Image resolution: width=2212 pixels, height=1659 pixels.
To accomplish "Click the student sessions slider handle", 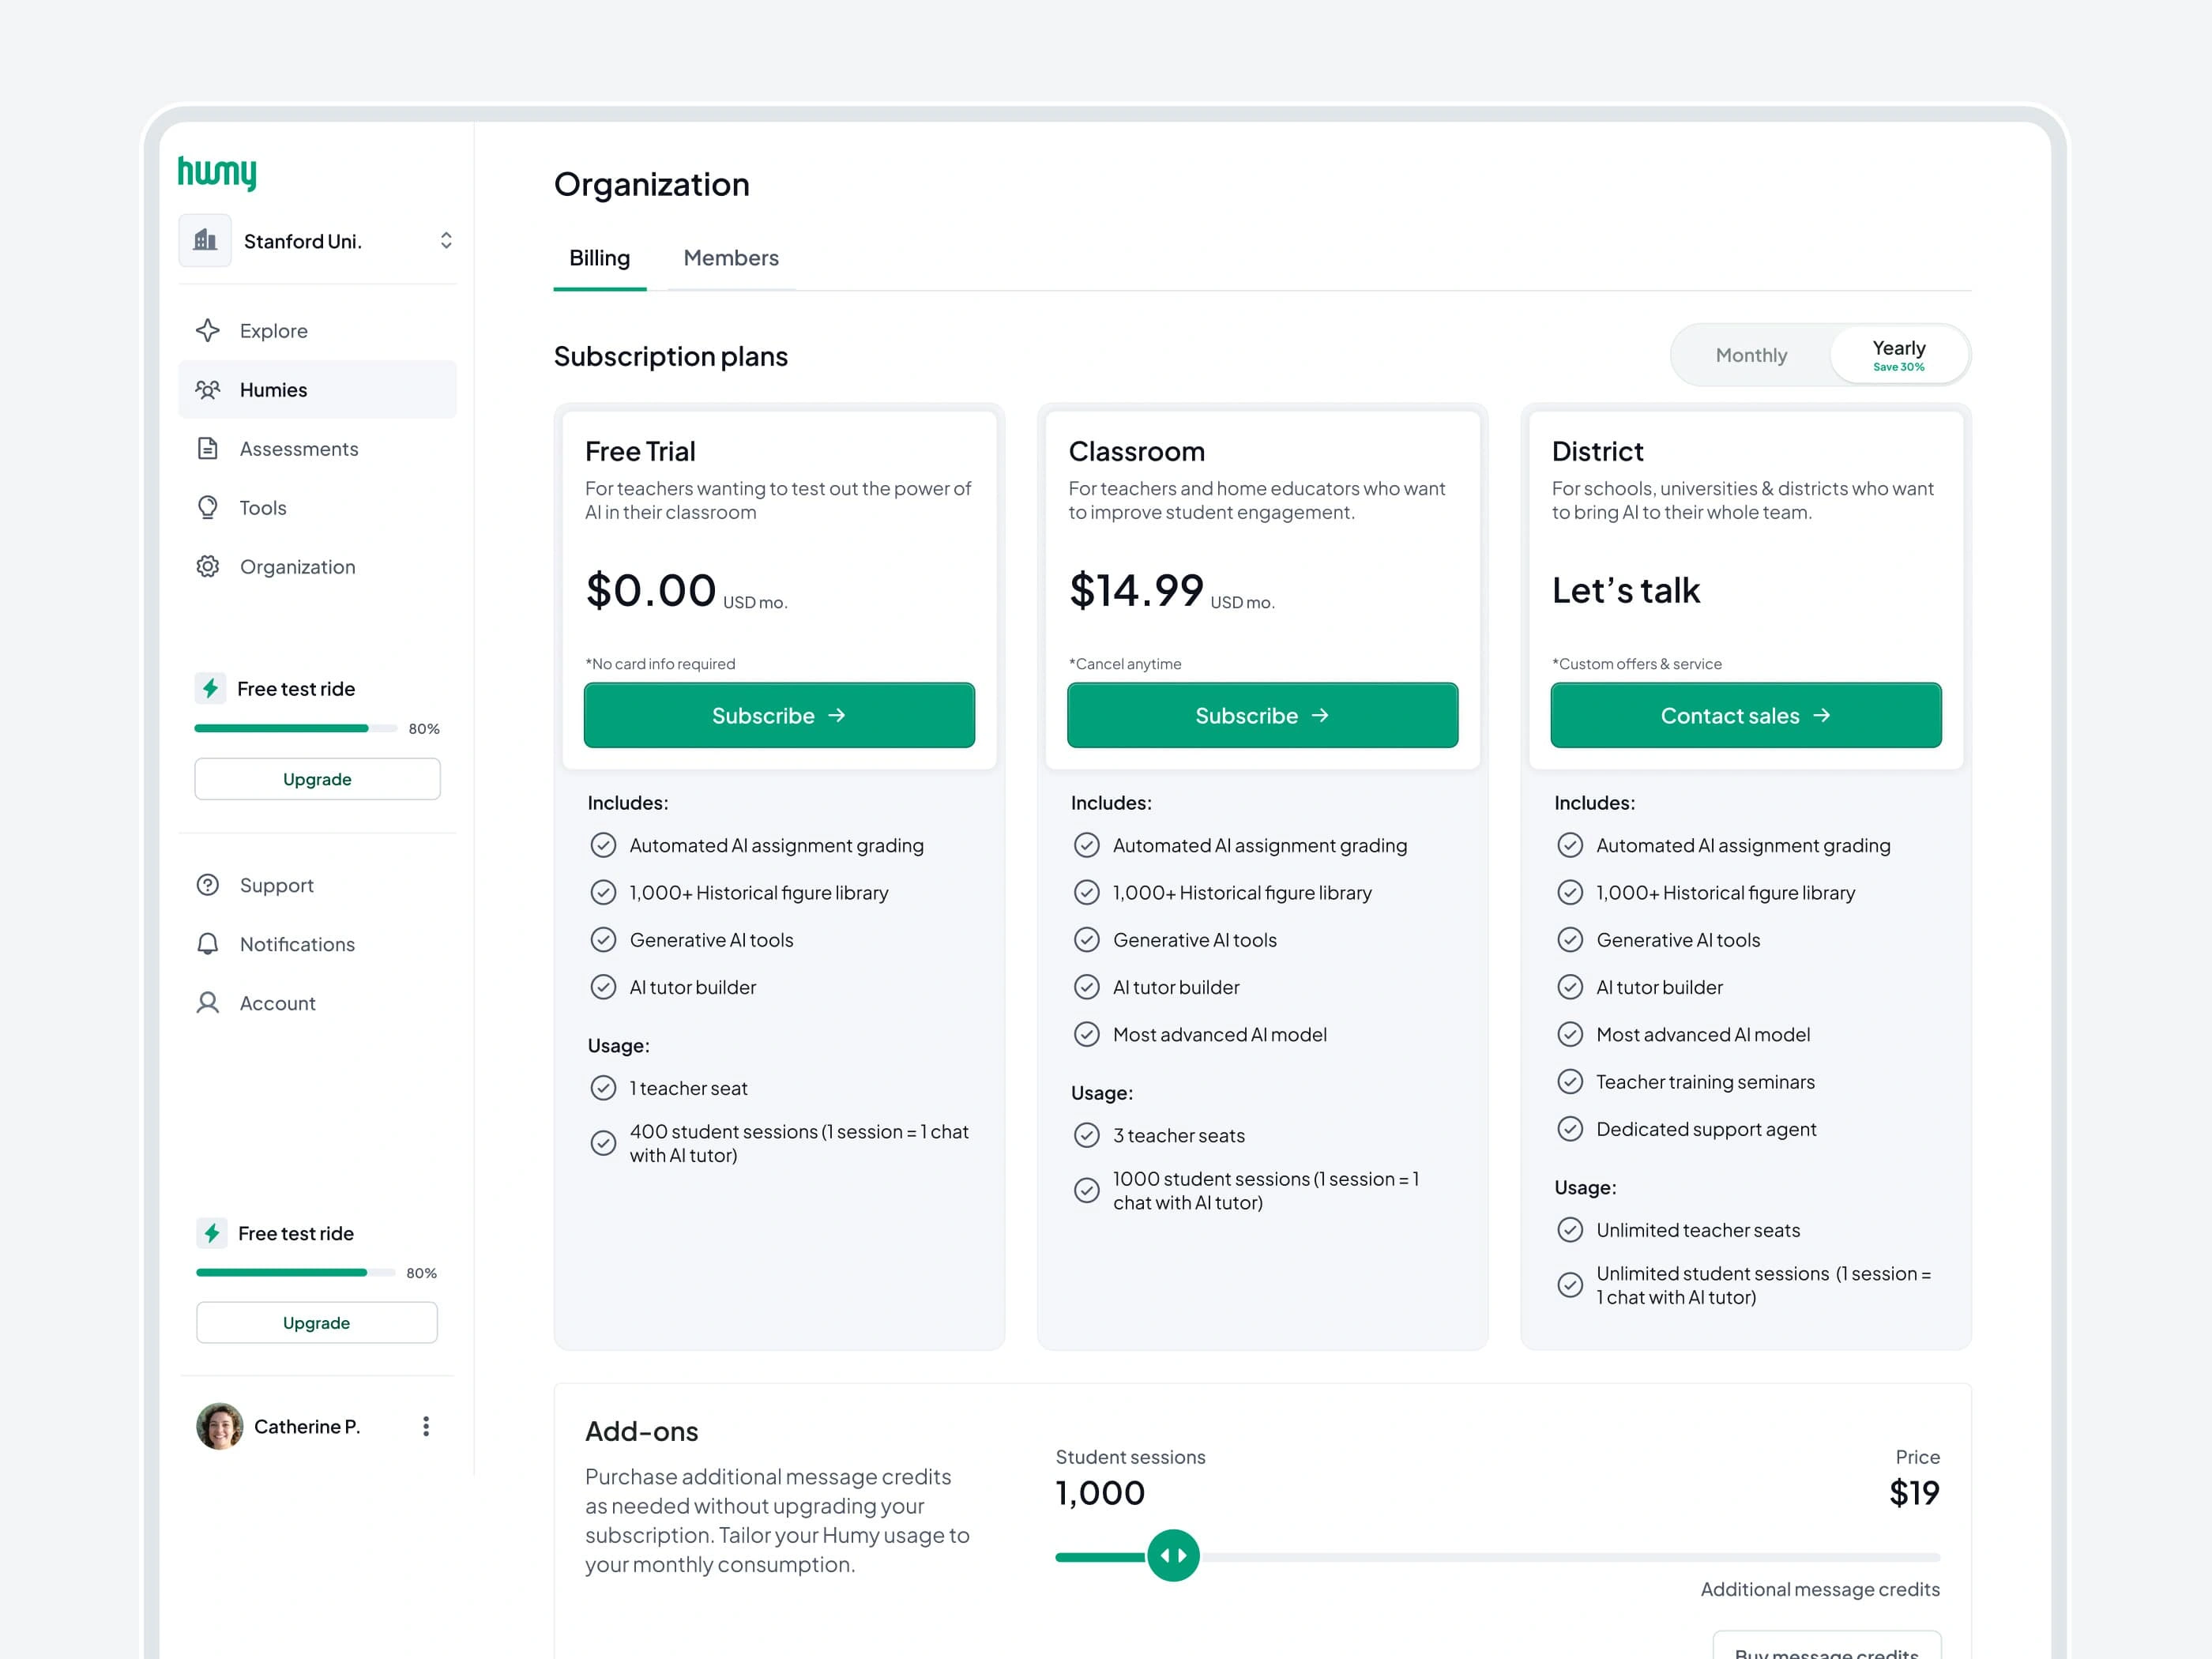I will 1173,1555.
